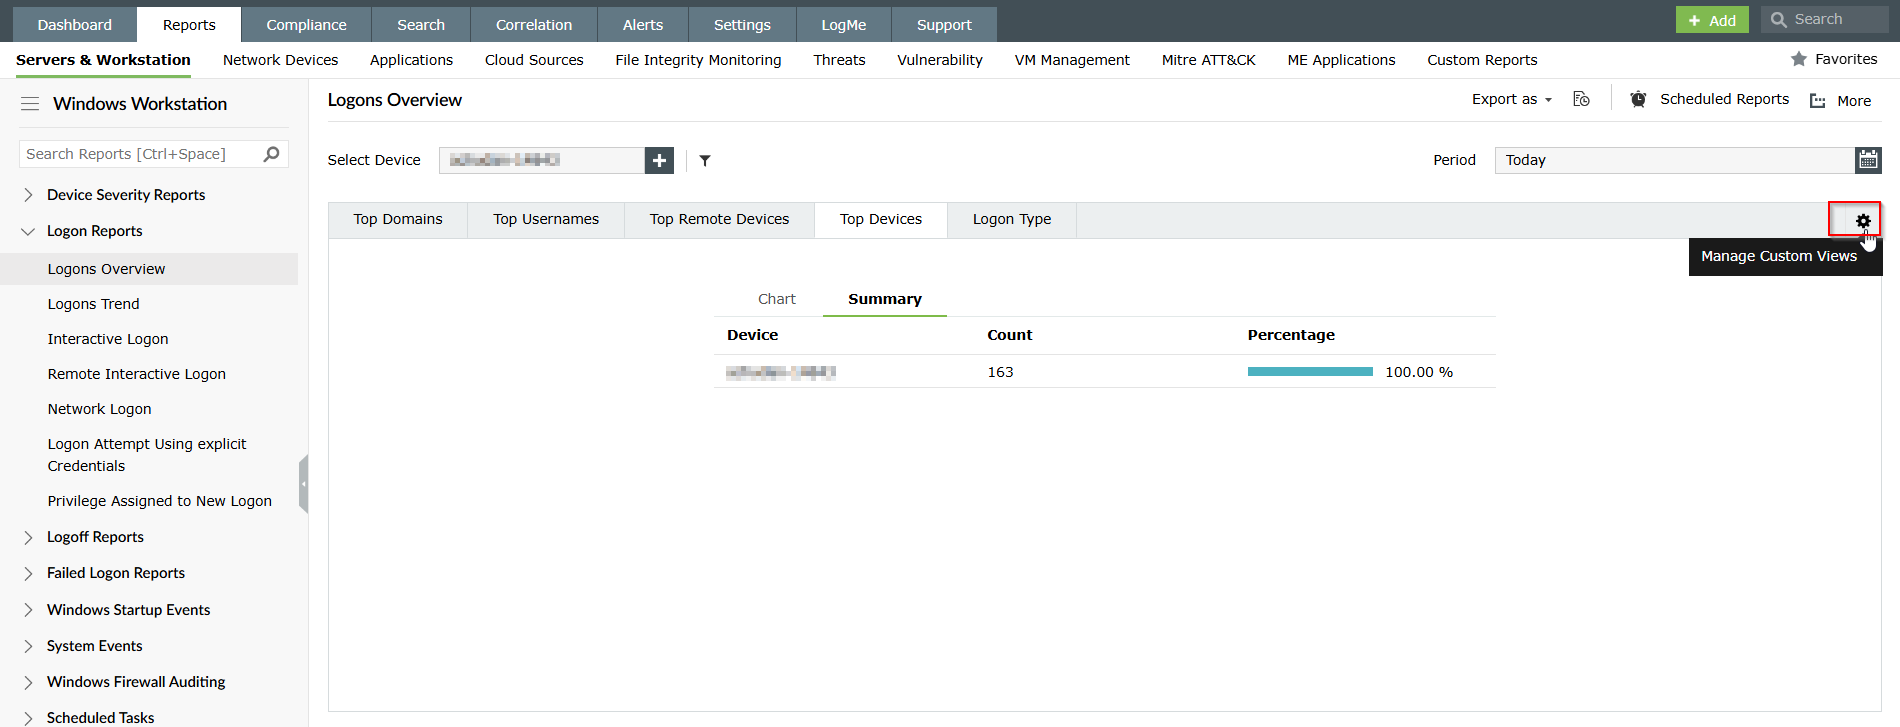Image resolution: width=1900 pixels, height=727 pixels.
Task: Open Scheduled Reports alarm clock icon
Action: click(x=1638, y=99)
